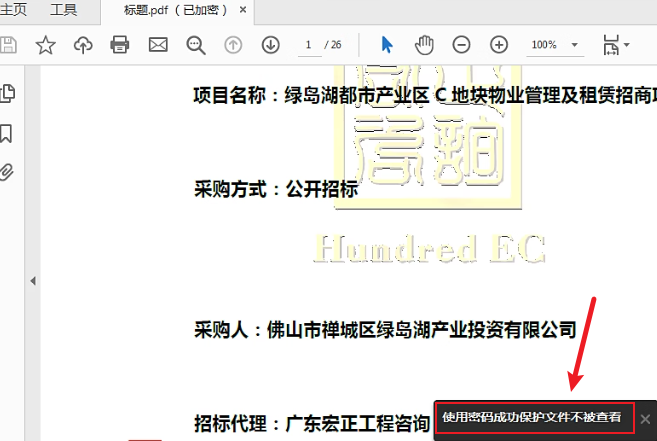The width and height of the screenshot is (657, 441).
Task: Click the / 26 total pages label
Action: [x=333, y=45]
